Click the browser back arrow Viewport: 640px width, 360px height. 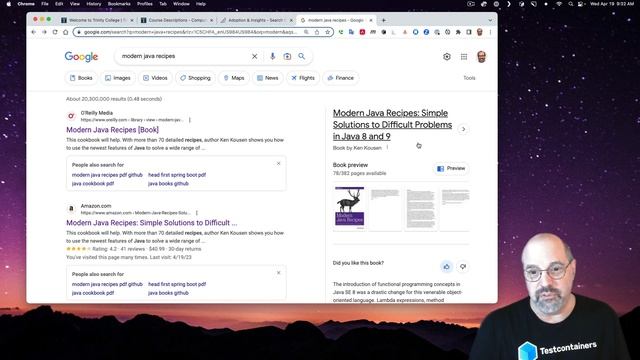(33, 32)
